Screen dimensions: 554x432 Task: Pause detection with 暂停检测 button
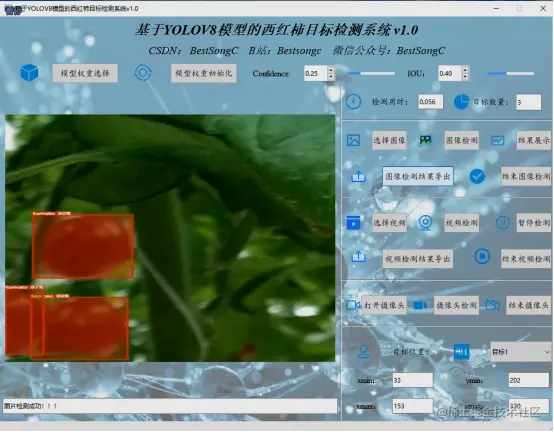tap(534, 223)
